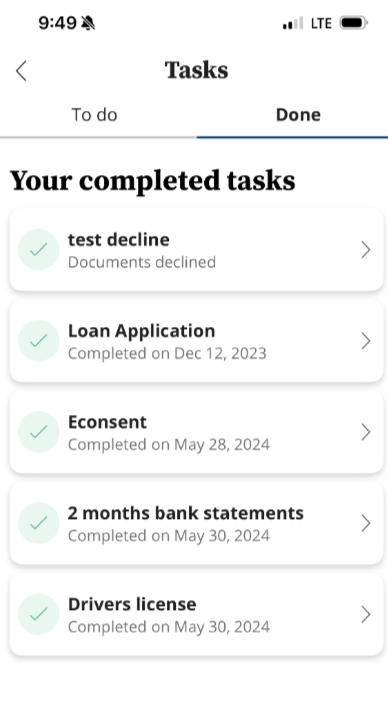
Task: Tap the Documents declined status text
Action: 142,262
